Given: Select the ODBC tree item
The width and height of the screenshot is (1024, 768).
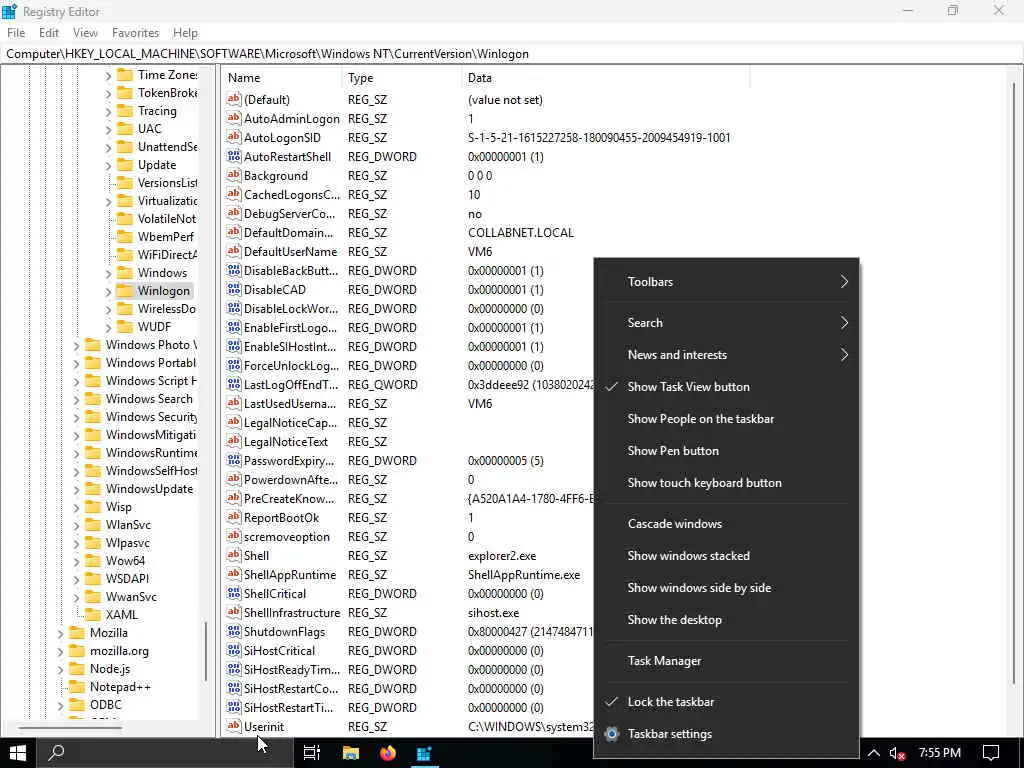Looking at the screenshot, I should [106, 705].
